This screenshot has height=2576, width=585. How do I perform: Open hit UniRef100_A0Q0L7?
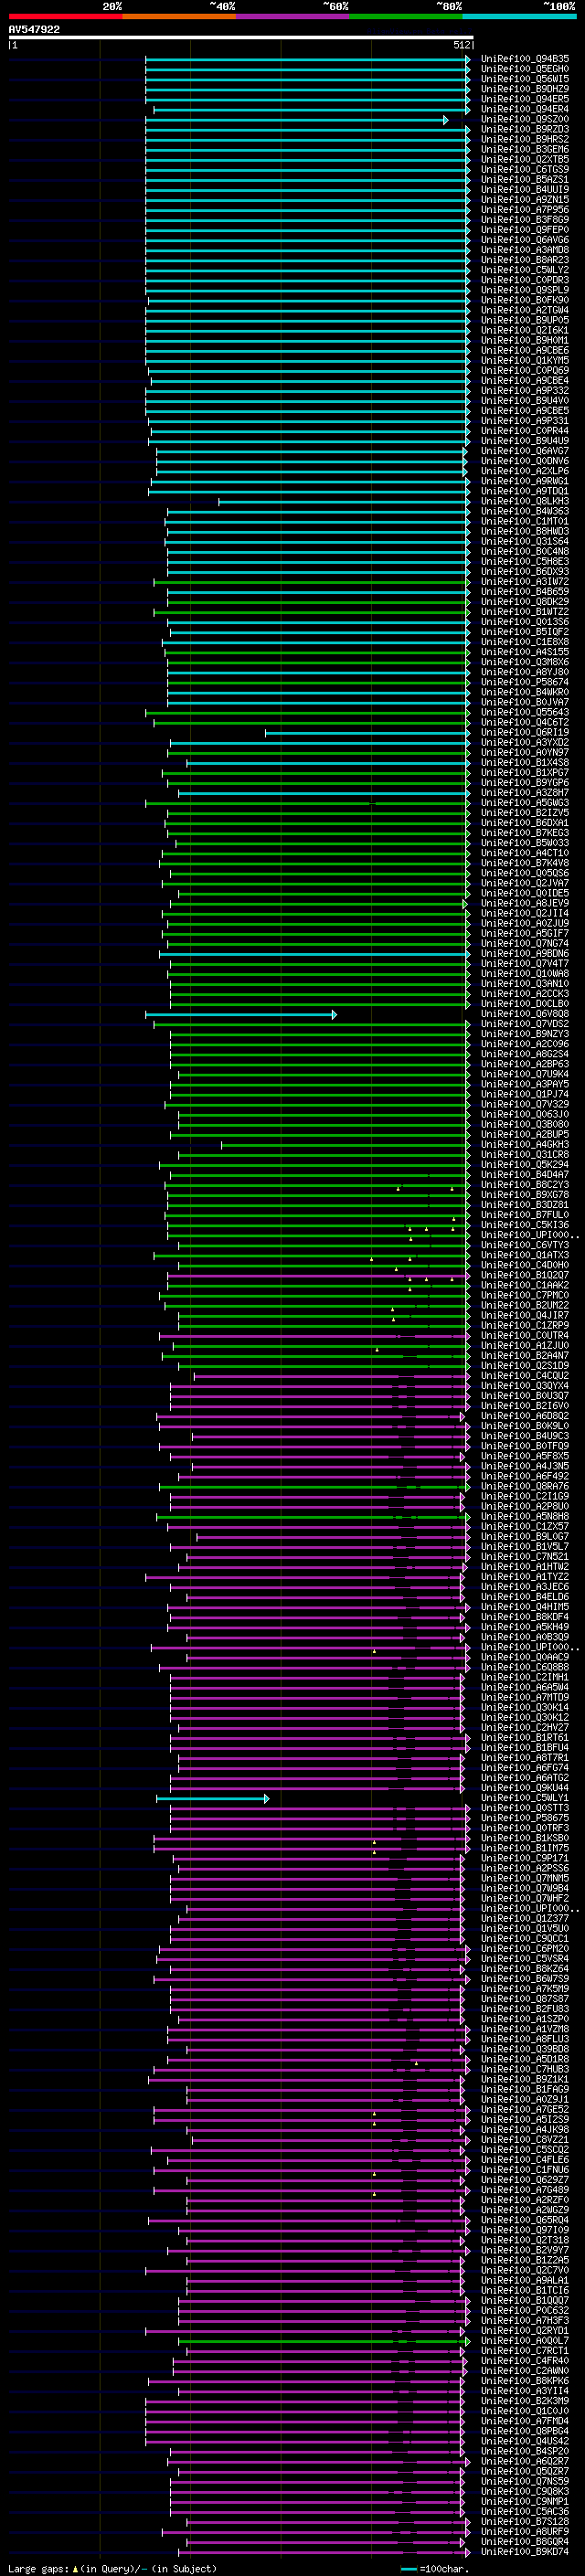[525, 2340]
